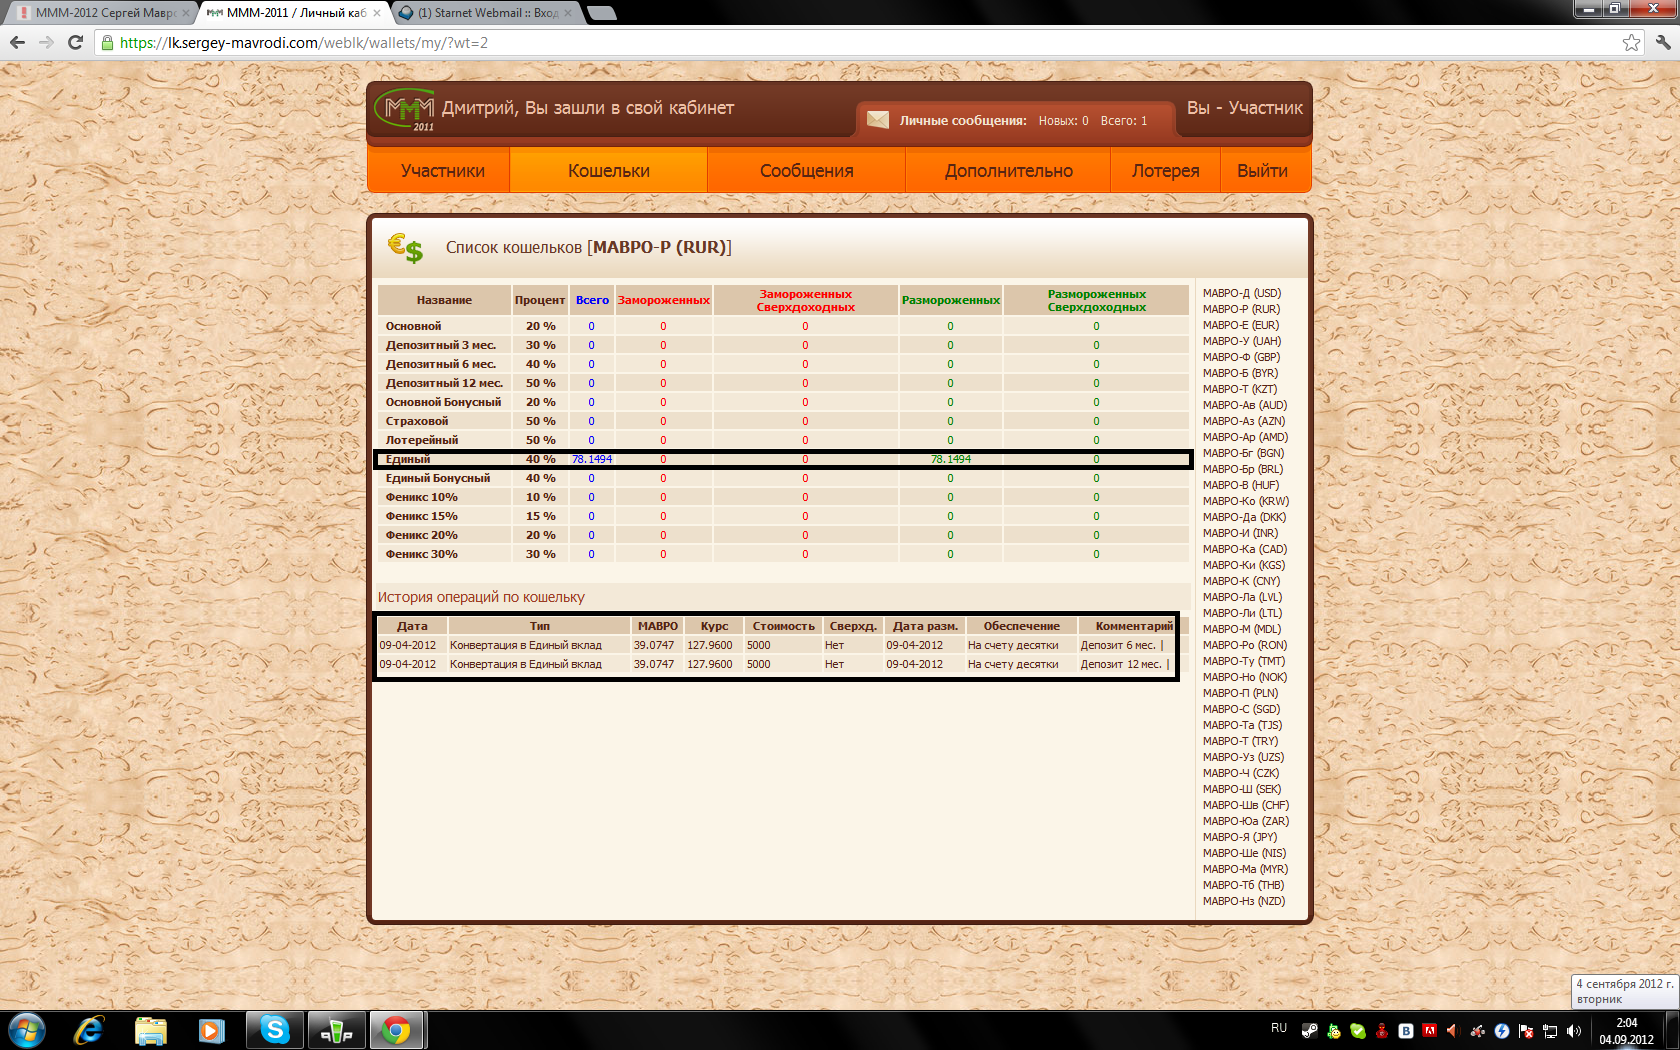The width and height of the screenshot is (1680, 1050).
Task: Open the Лотерея menu
Action: pos(1165,170)
